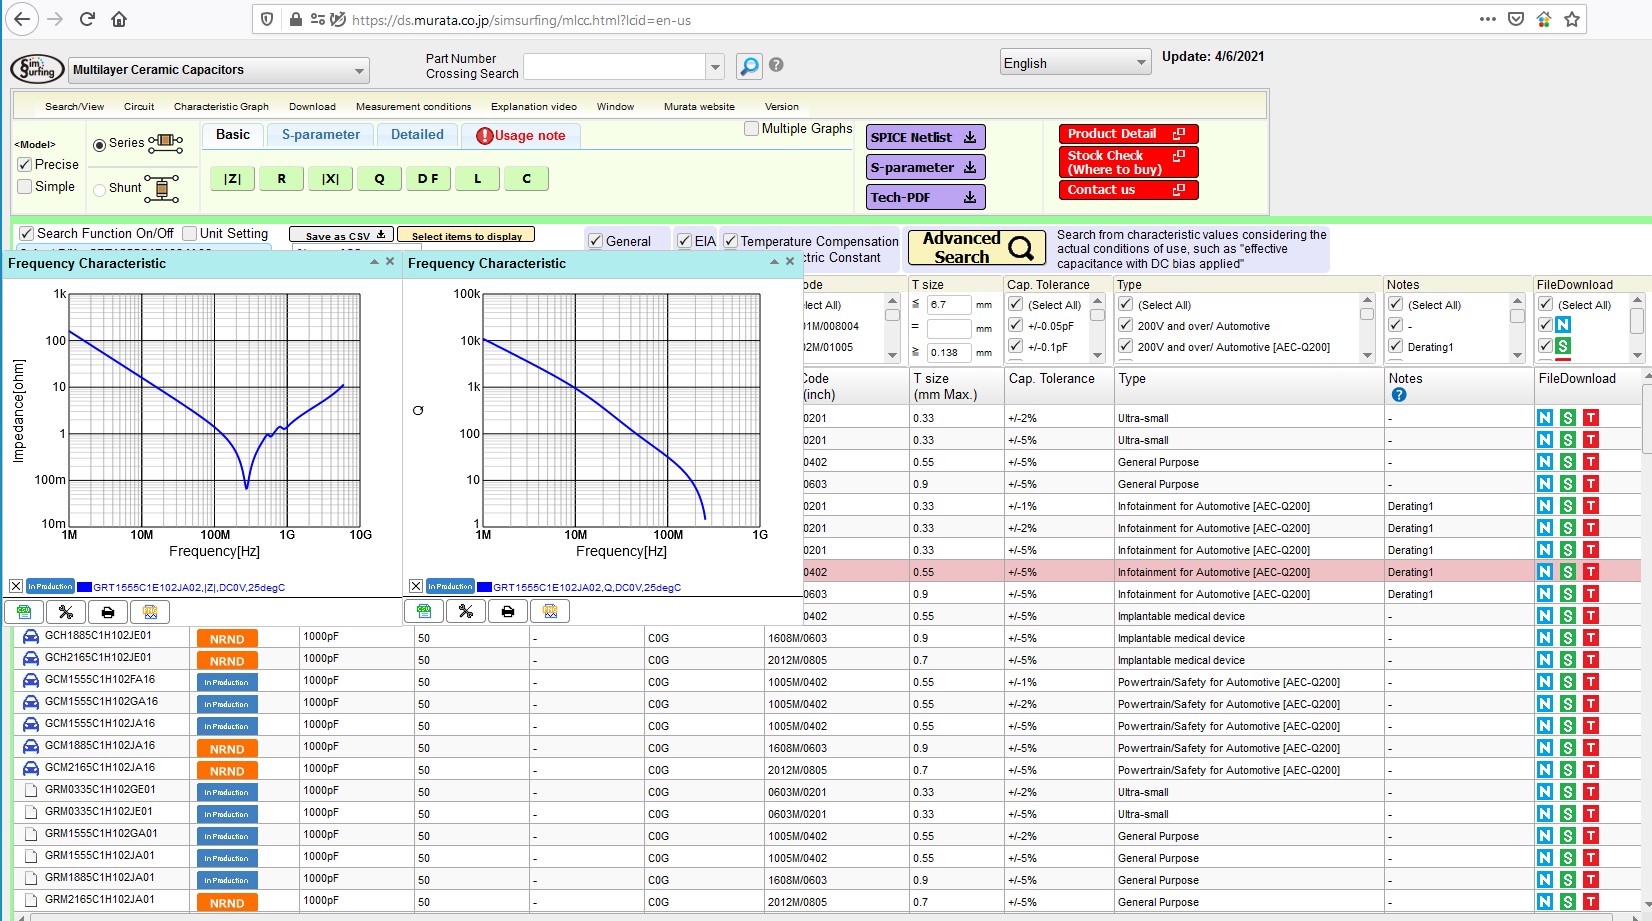Remove GRT1555C1E102JA02 Q trace from graph

(416, 586)
